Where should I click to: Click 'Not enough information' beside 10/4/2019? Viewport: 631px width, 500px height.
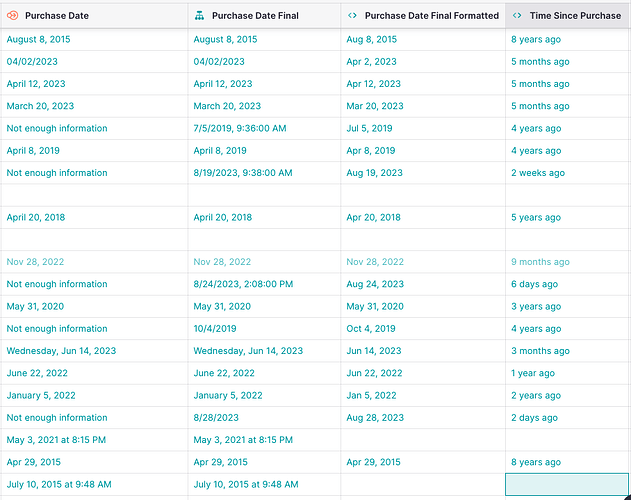click(94, 329)
